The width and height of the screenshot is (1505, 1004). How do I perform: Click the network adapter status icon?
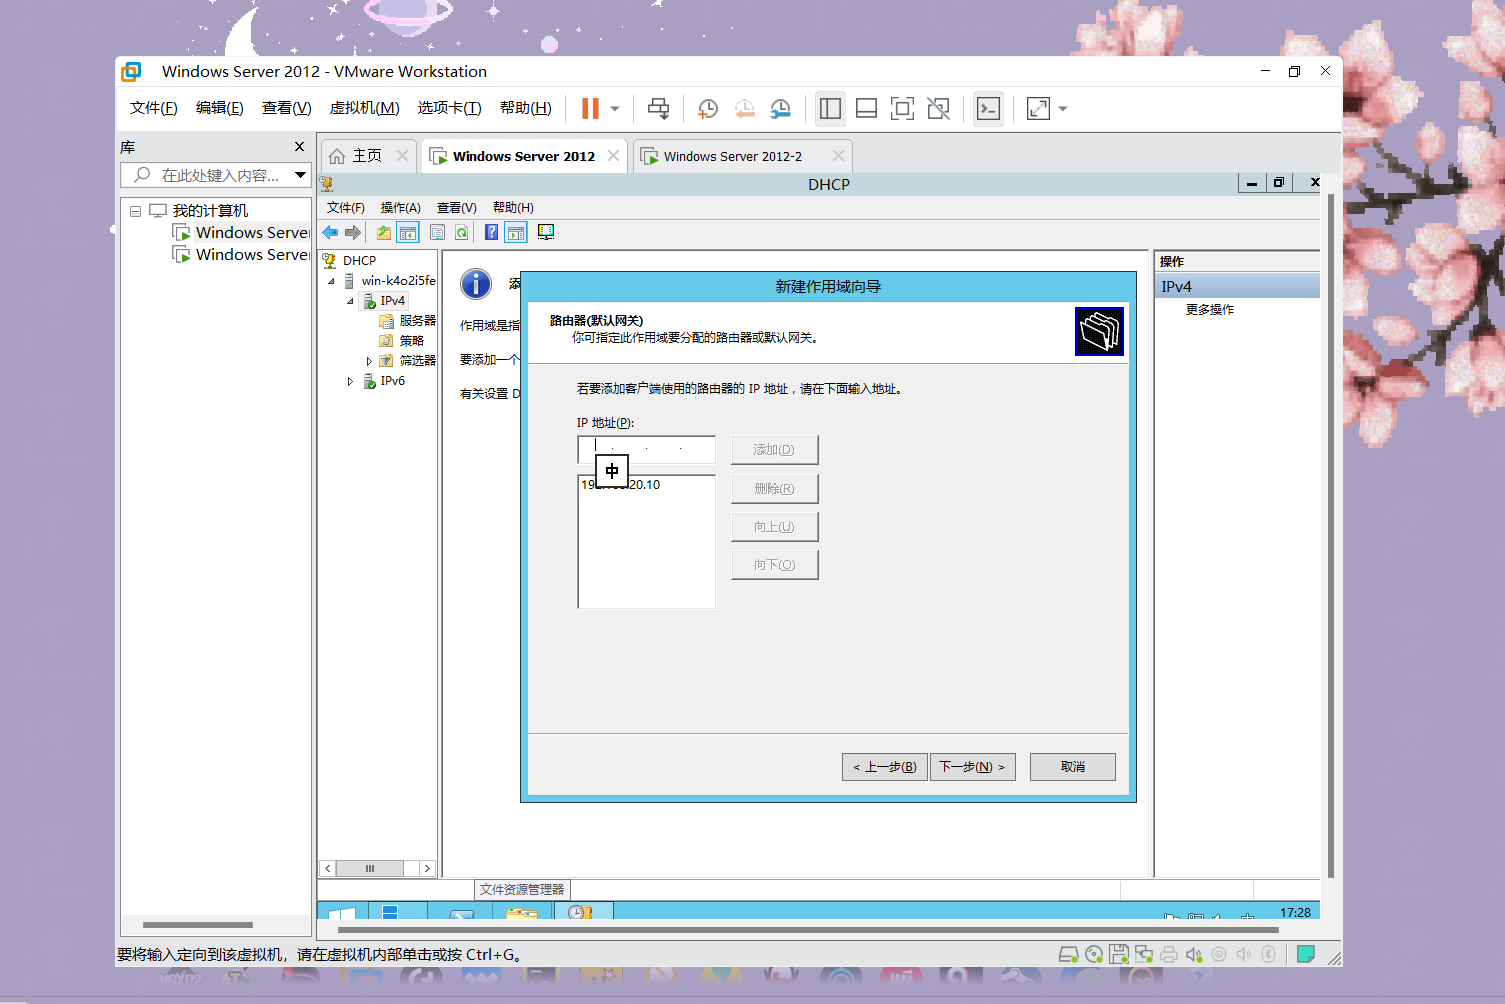(x=1143, y=955)
